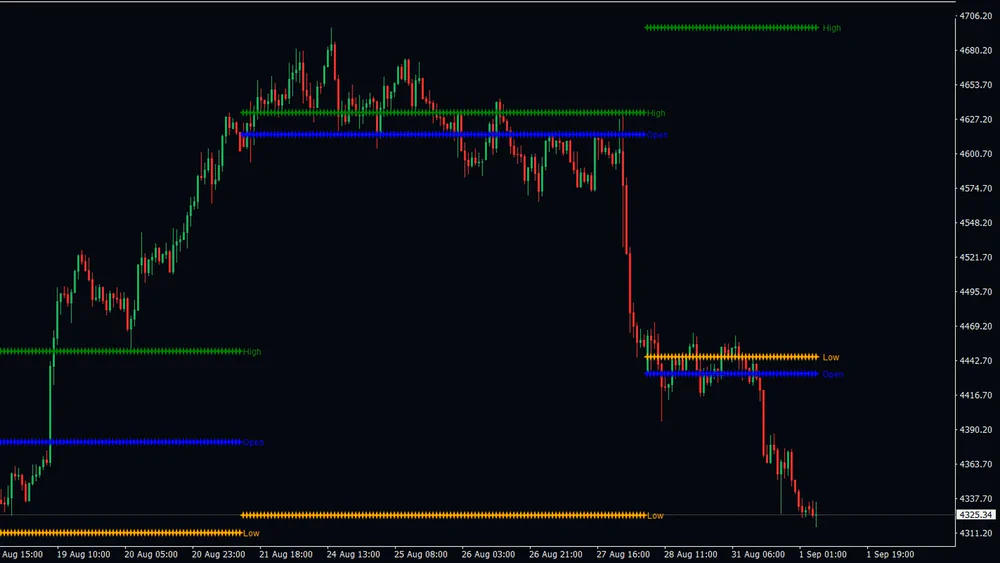1000x563 pixels.
Task: Click the High label at the 4627.20 level
Action: tap(656, 113)
